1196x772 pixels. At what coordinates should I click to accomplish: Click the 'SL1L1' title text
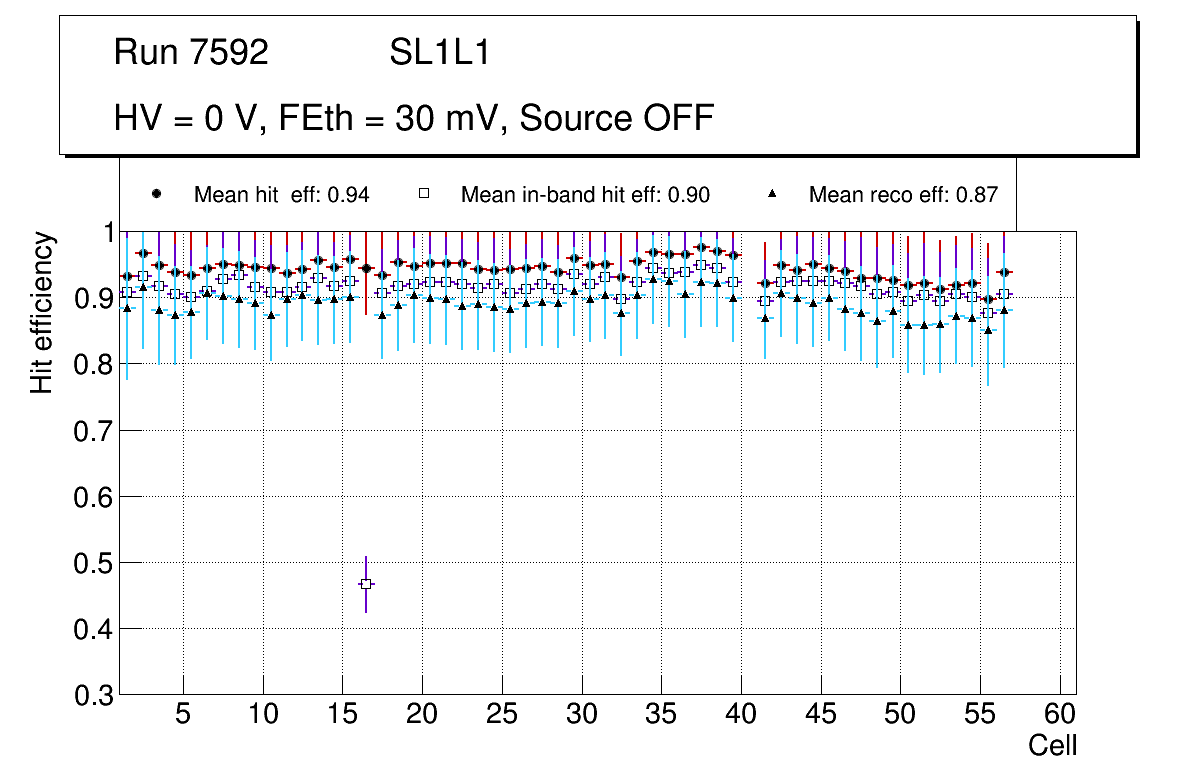click(x=439, y=53)
